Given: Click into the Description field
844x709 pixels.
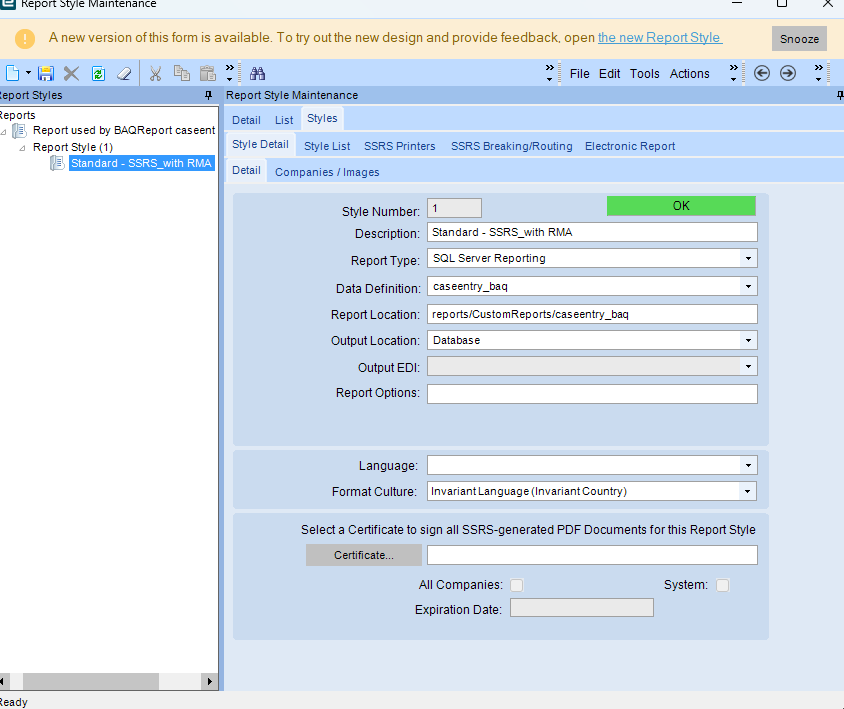Looking at the screenshot, I should pos(592,232).
